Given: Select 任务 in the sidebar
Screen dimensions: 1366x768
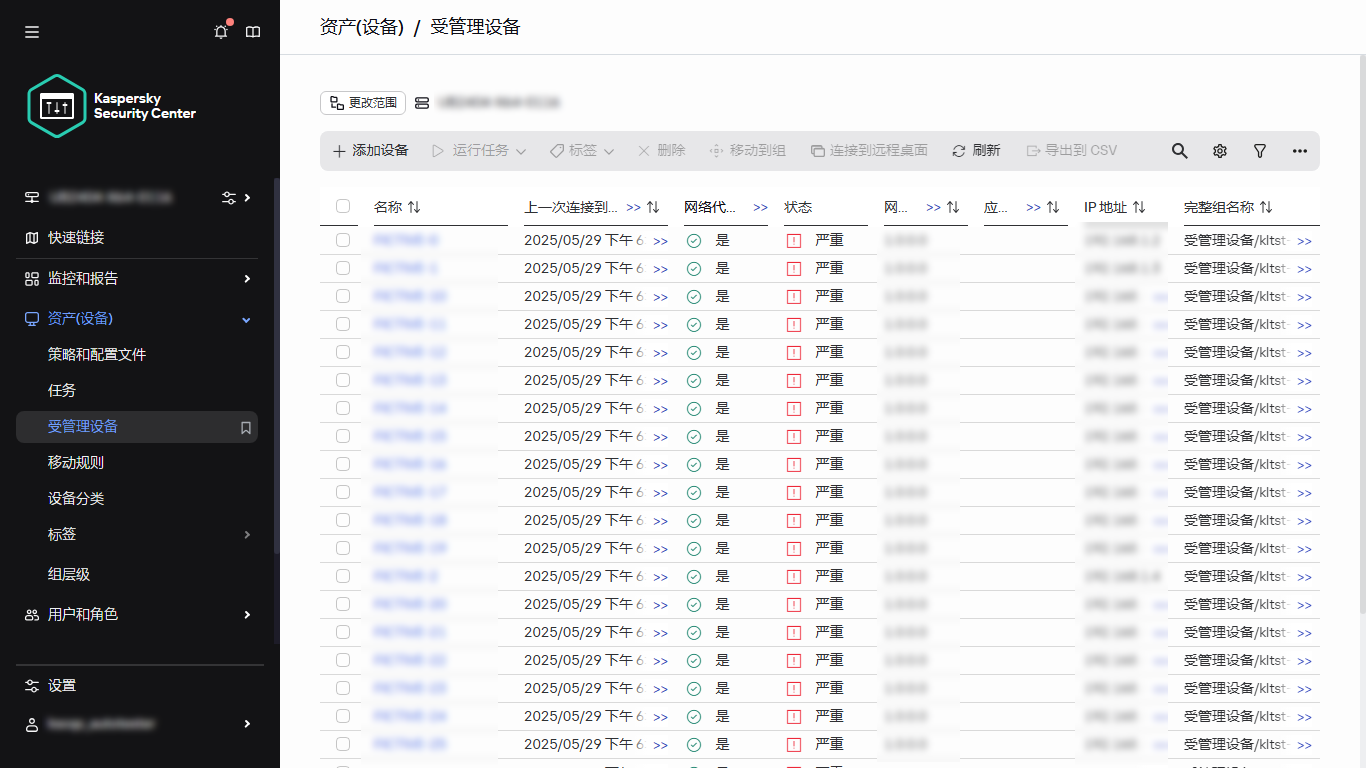Looking at the screenshot, I should coord(61,390).
